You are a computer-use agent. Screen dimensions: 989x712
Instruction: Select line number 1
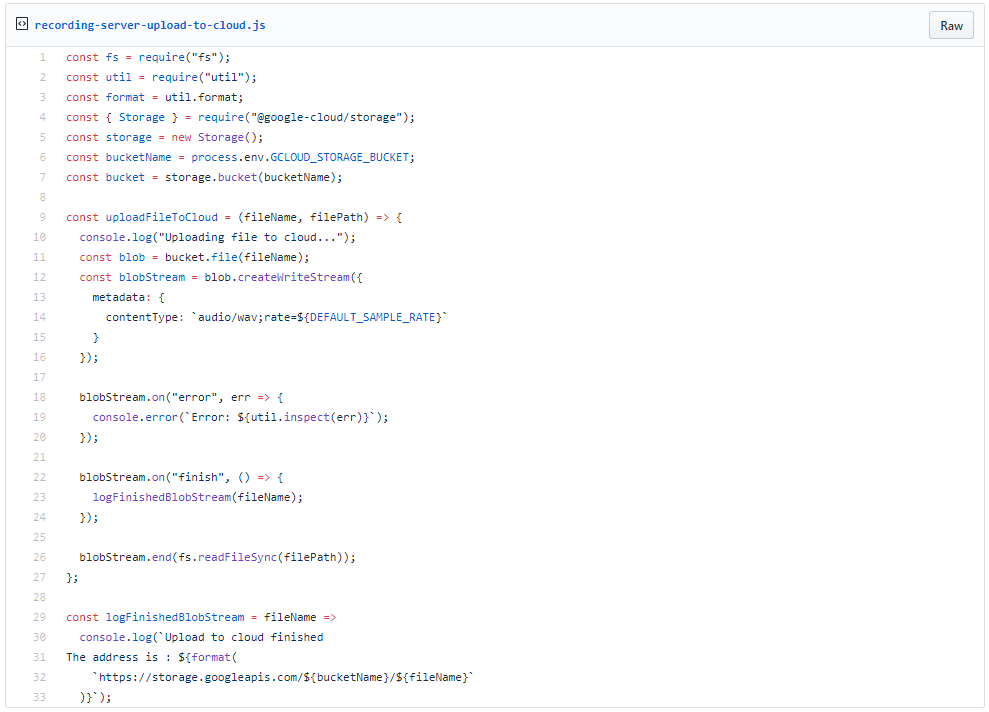tap(43, 57)
